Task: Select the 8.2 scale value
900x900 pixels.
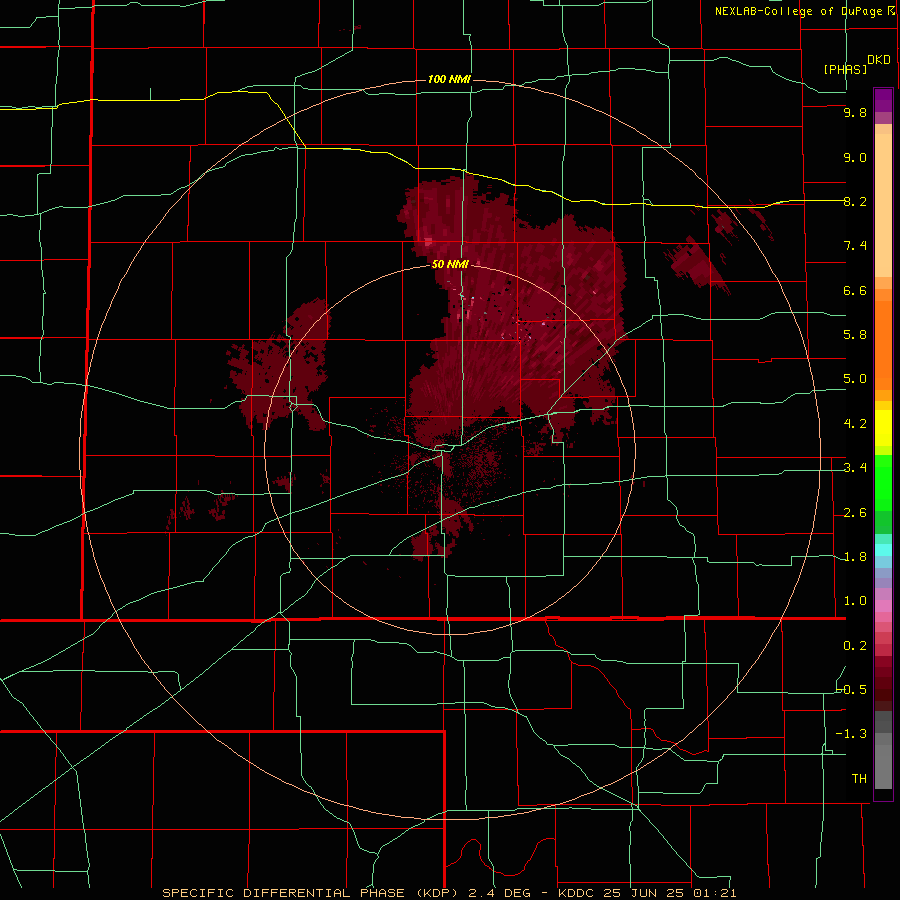Action: click(x=855, y=201)
